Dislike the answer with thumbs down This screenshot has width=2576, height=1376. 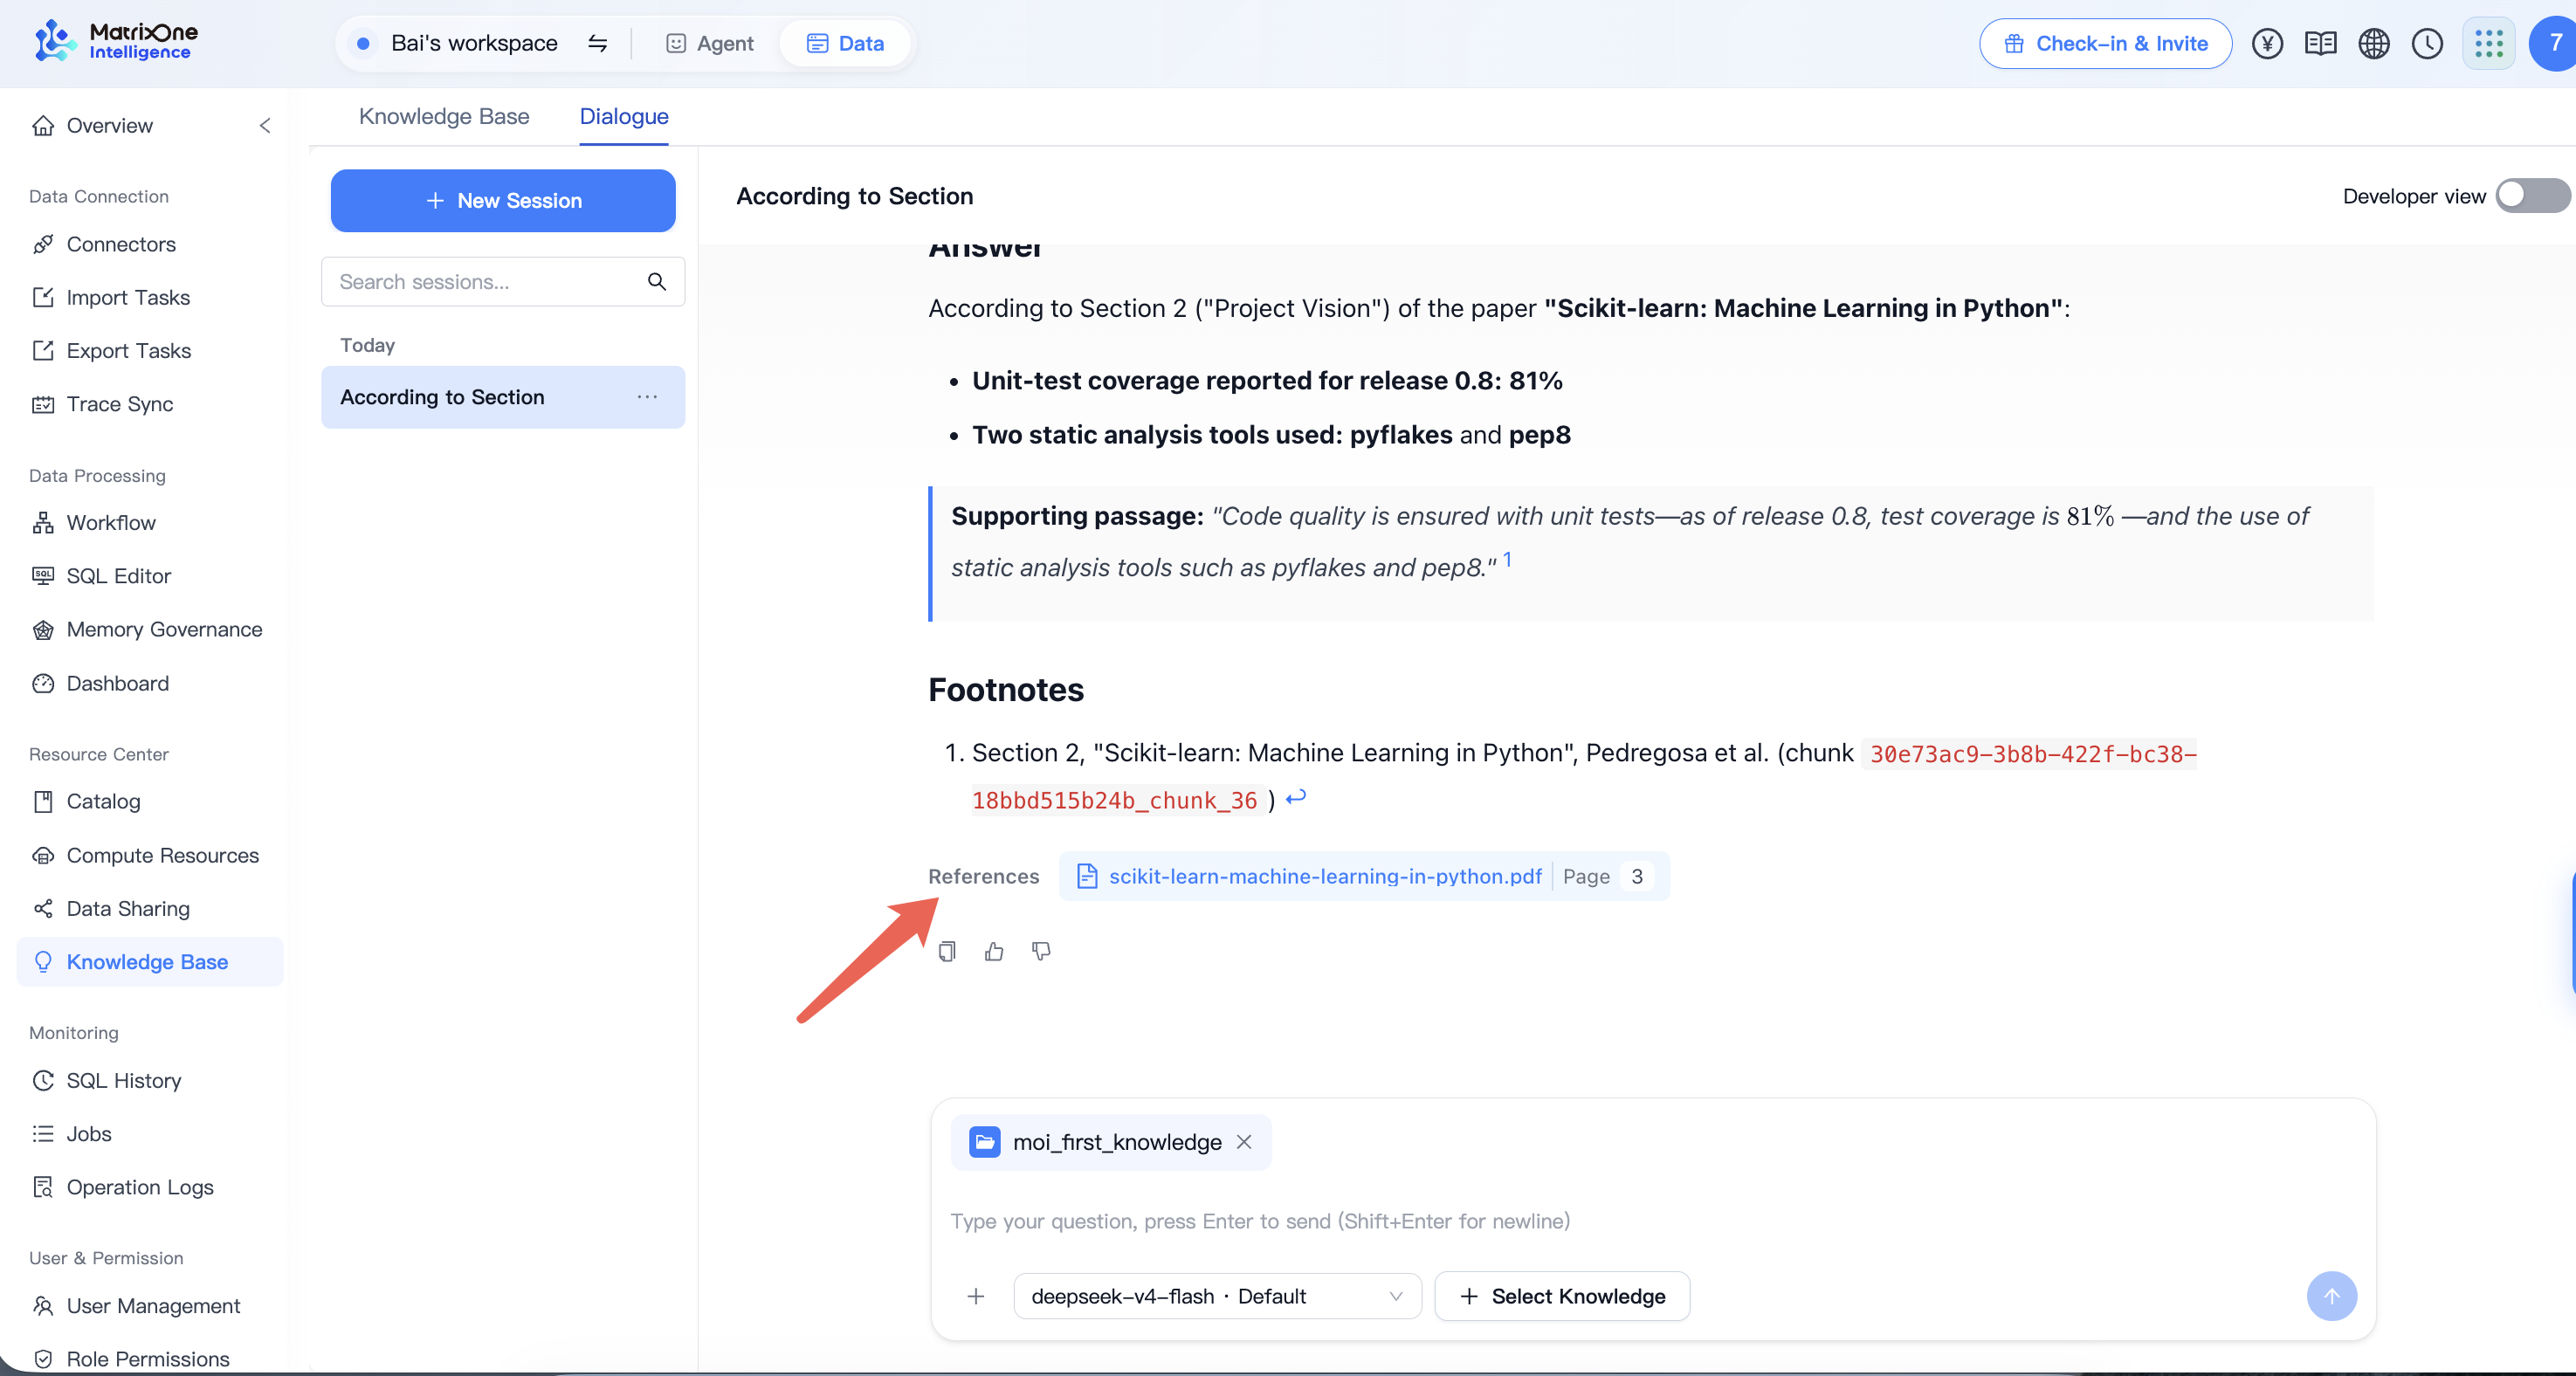(x=1041, y=951)
